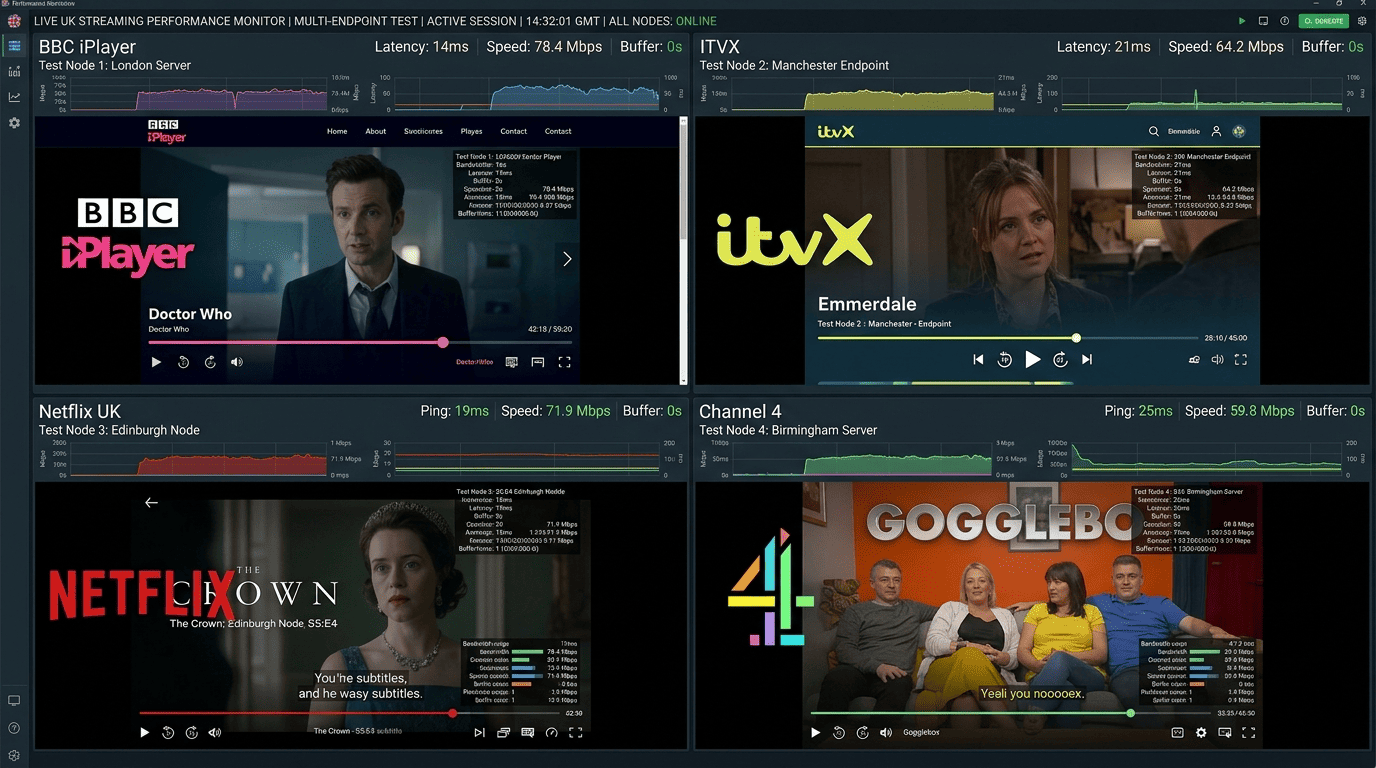The image size is (1376, 768).
Task: Go fullscreen in the ITVX player
Action: point(1241,359)
